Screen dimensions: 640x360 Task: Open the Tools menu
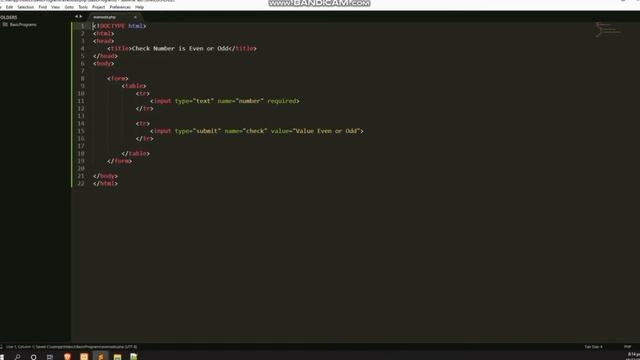point(83,7)
